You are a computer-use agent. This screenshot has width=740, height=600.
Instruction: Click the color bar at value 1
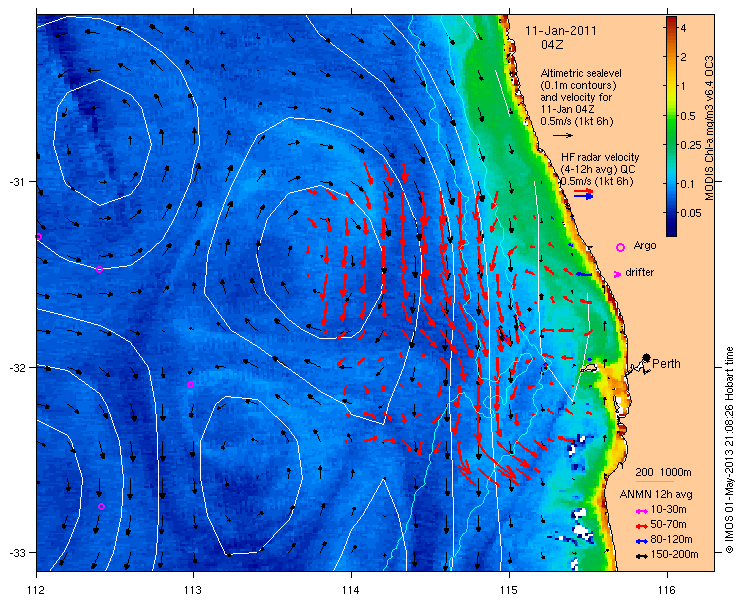(x=671, y=85)
